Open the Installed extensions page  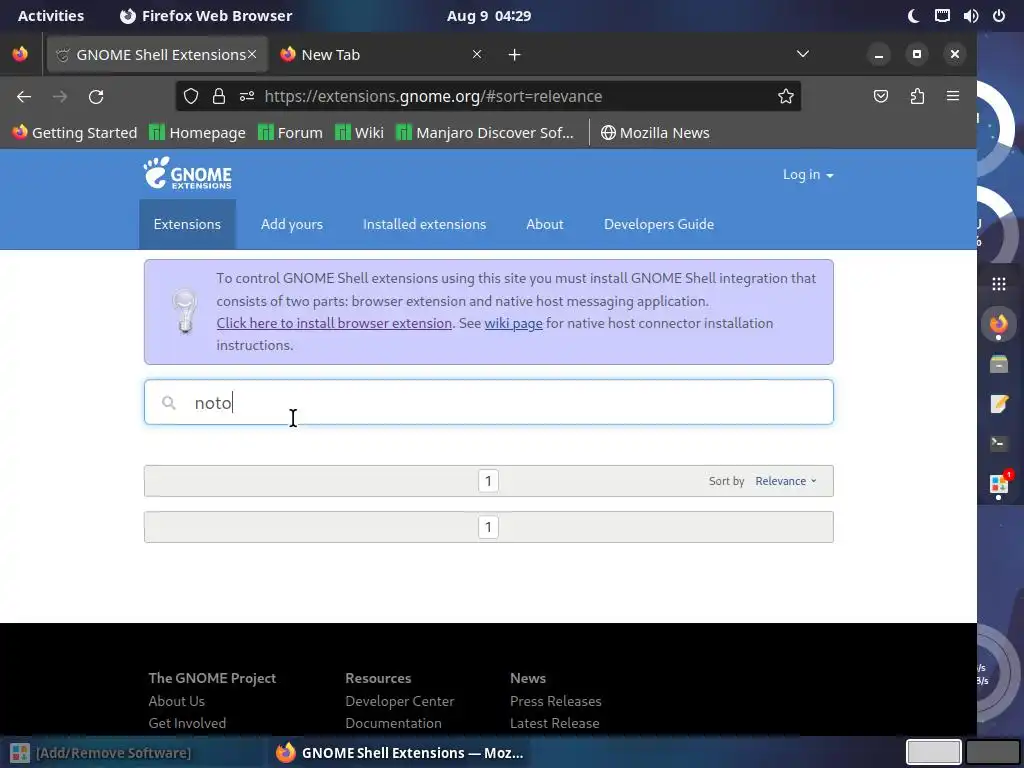(x=424, y=224)
